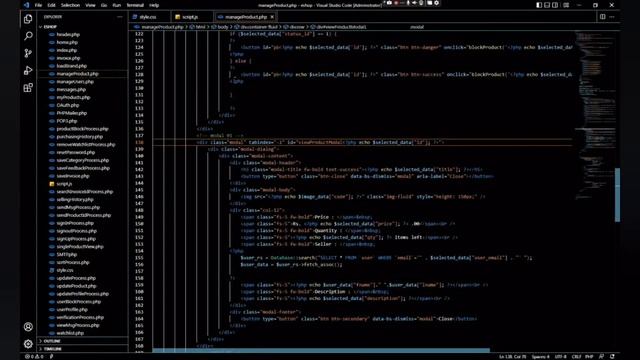Click Ln/Col cursor position in status bar
Image resolution: width=640 pixels, height=360 pixels.
click(513, 356)
